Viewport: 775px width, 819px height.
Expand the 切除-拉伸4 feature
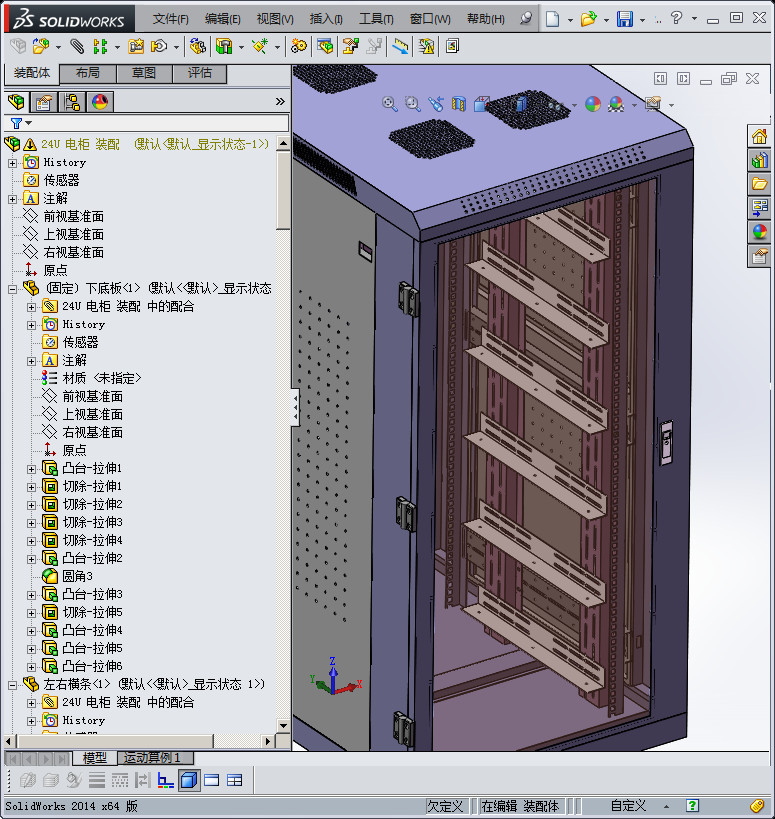[31, 542]
